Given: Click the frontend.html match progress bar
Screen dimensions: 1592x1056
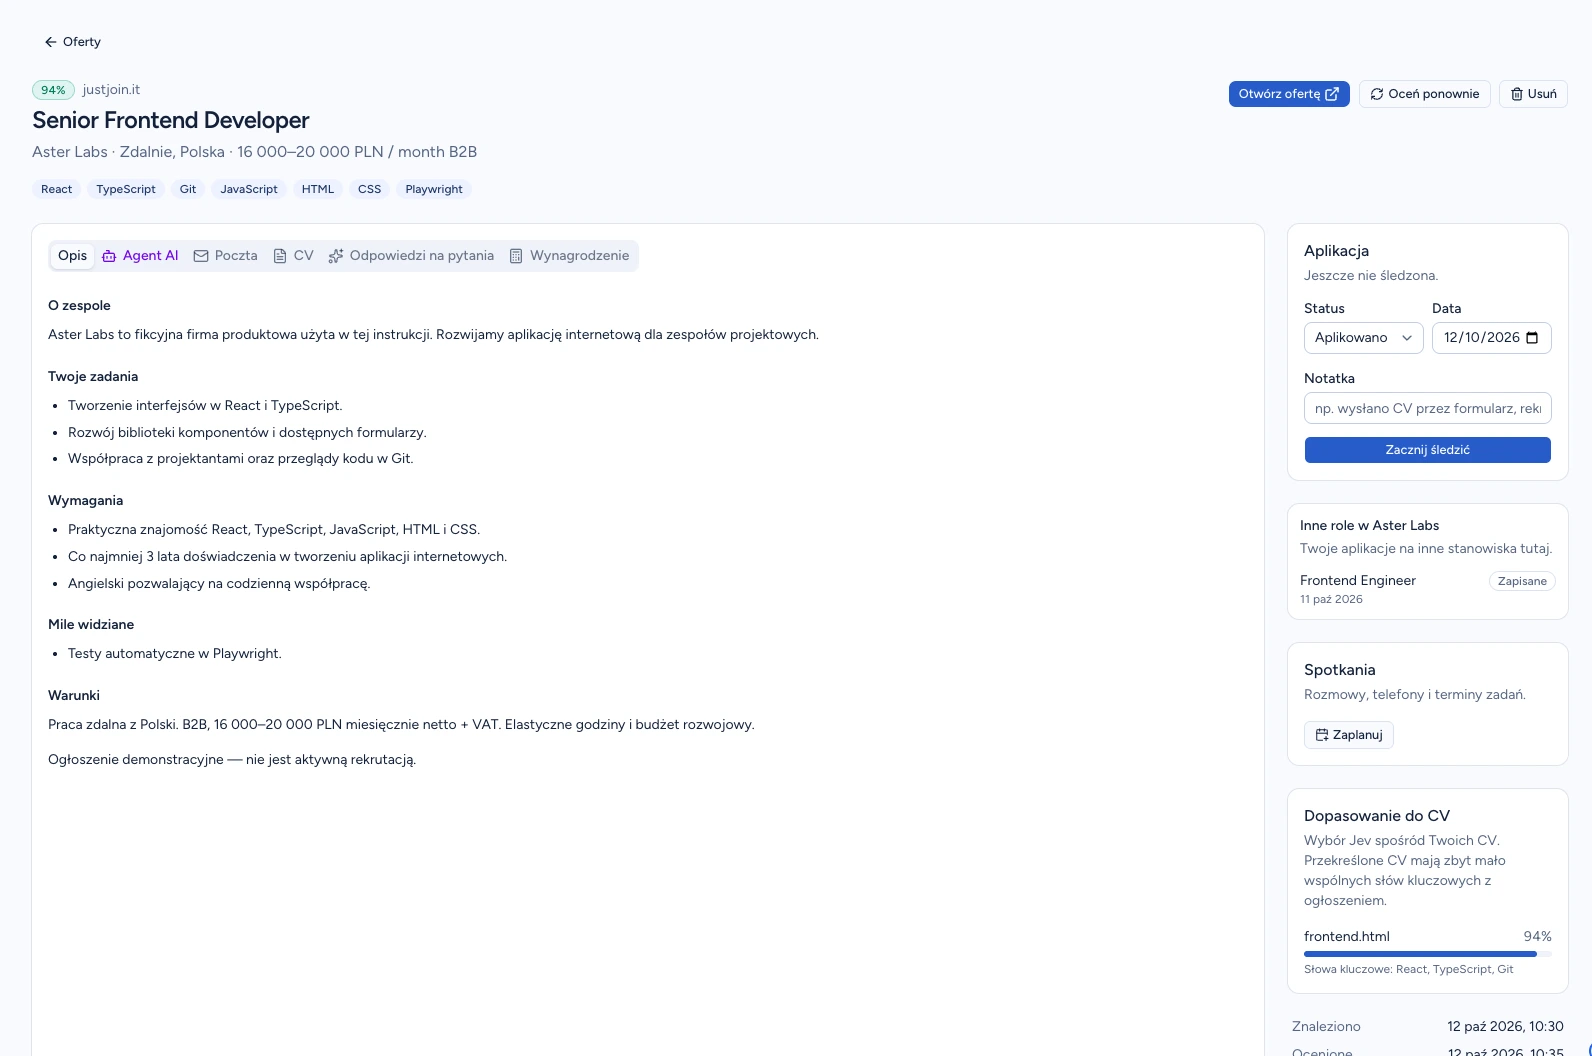Looking at the screenshot, I should tap(1428, 954).
